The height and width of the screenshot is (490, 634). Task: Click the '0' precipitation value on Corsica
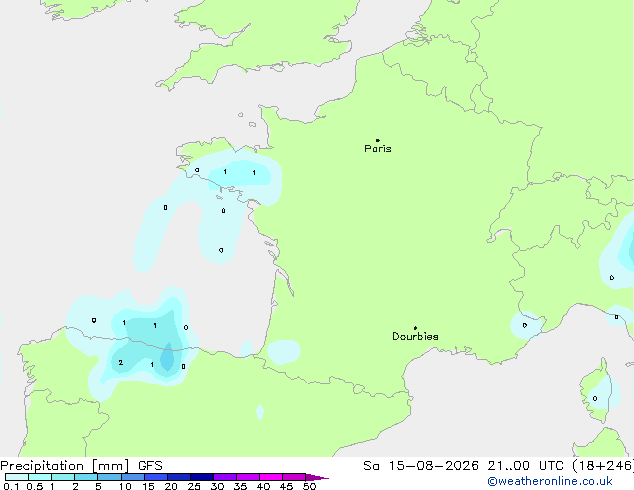[x=595, y=399]
